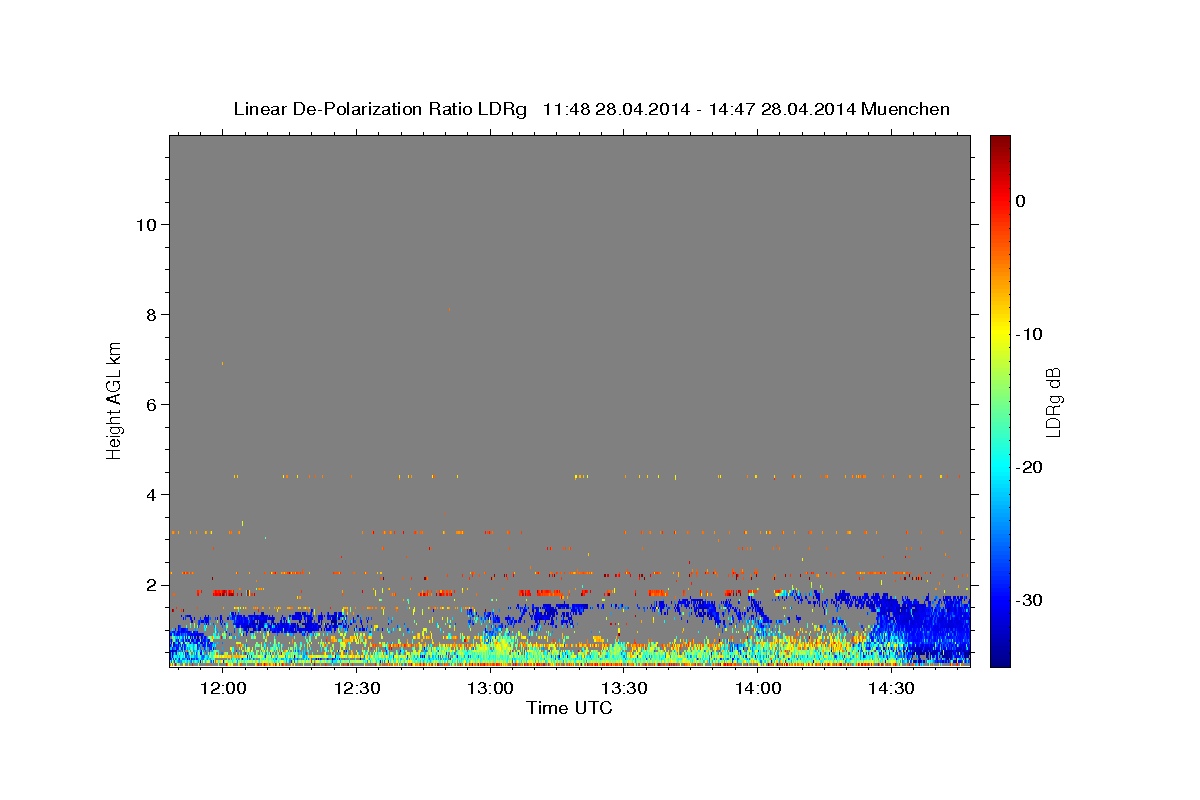Click the '12:00' time tick label
The width and height of the screenshot is (1200, 800).
pos(223,688)
